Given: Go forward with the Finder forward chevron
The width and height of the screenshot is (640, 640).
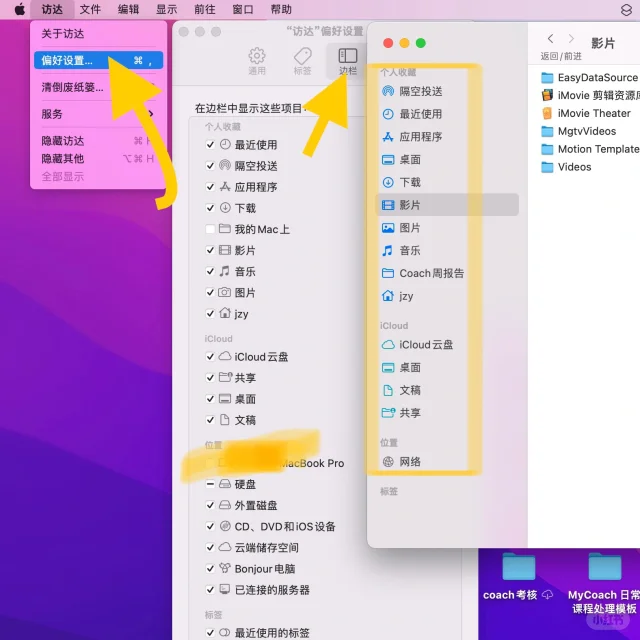Looking at the screenshot, I should 571,39.
